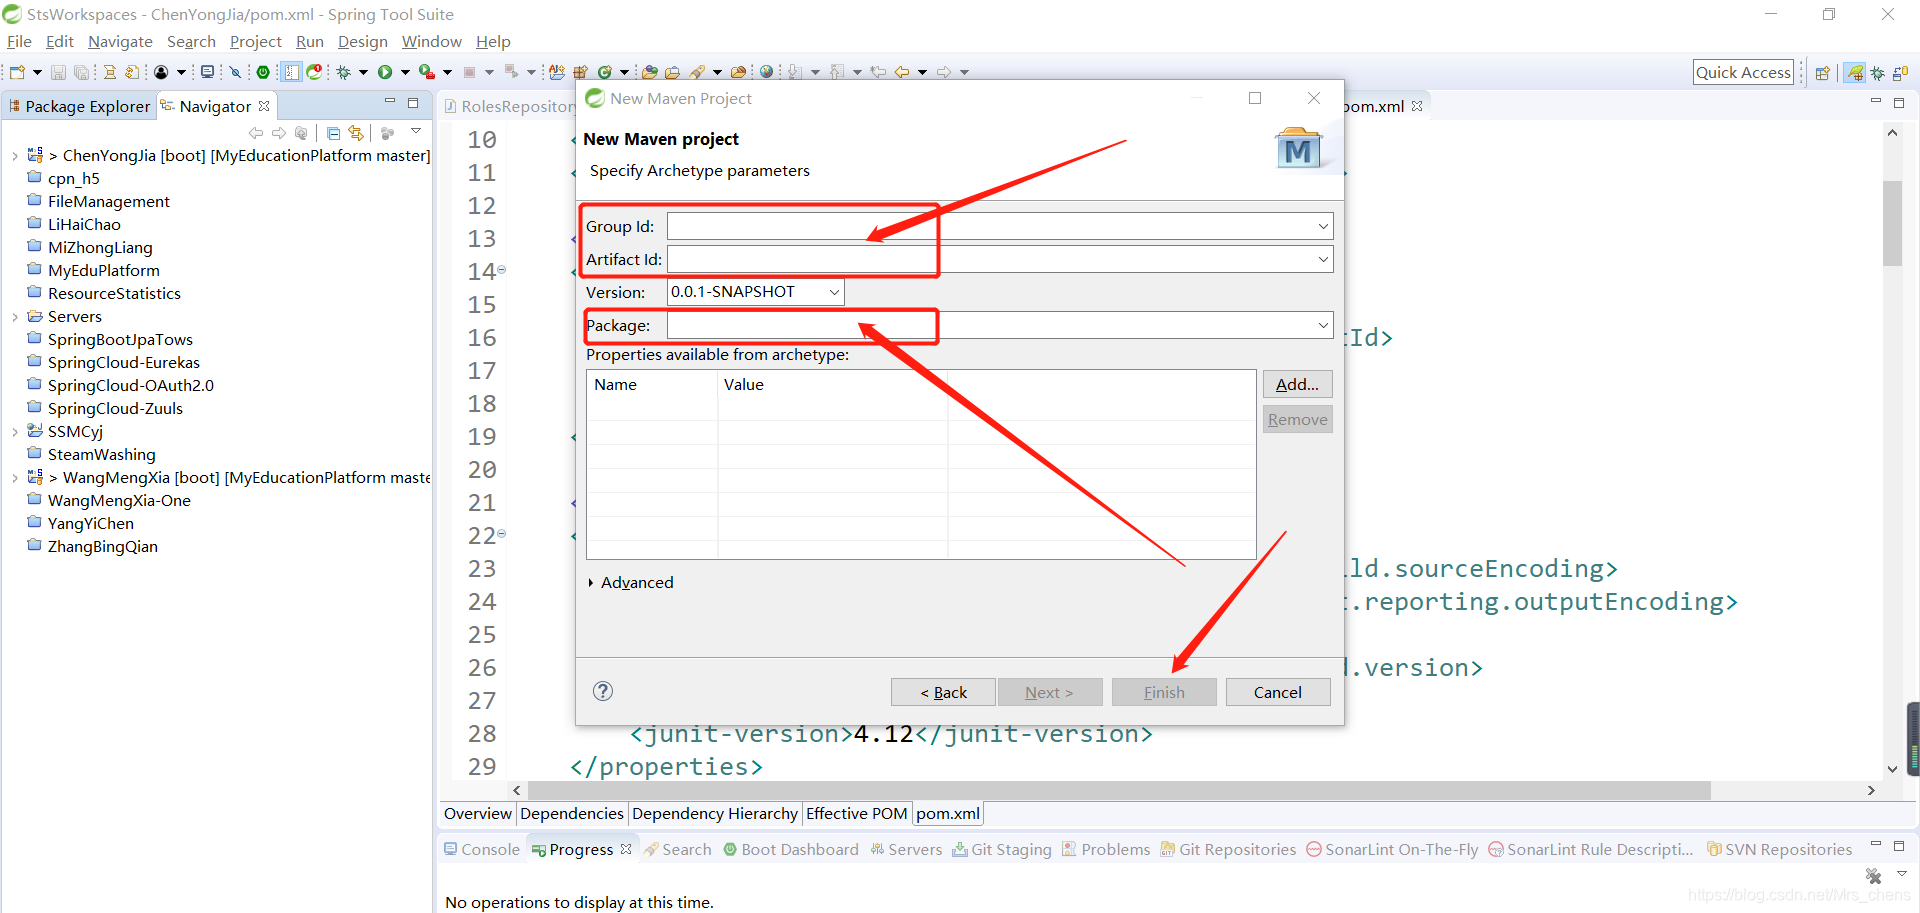
Task: Toggle the Spring perspective button
Action: pos(1855,73)
